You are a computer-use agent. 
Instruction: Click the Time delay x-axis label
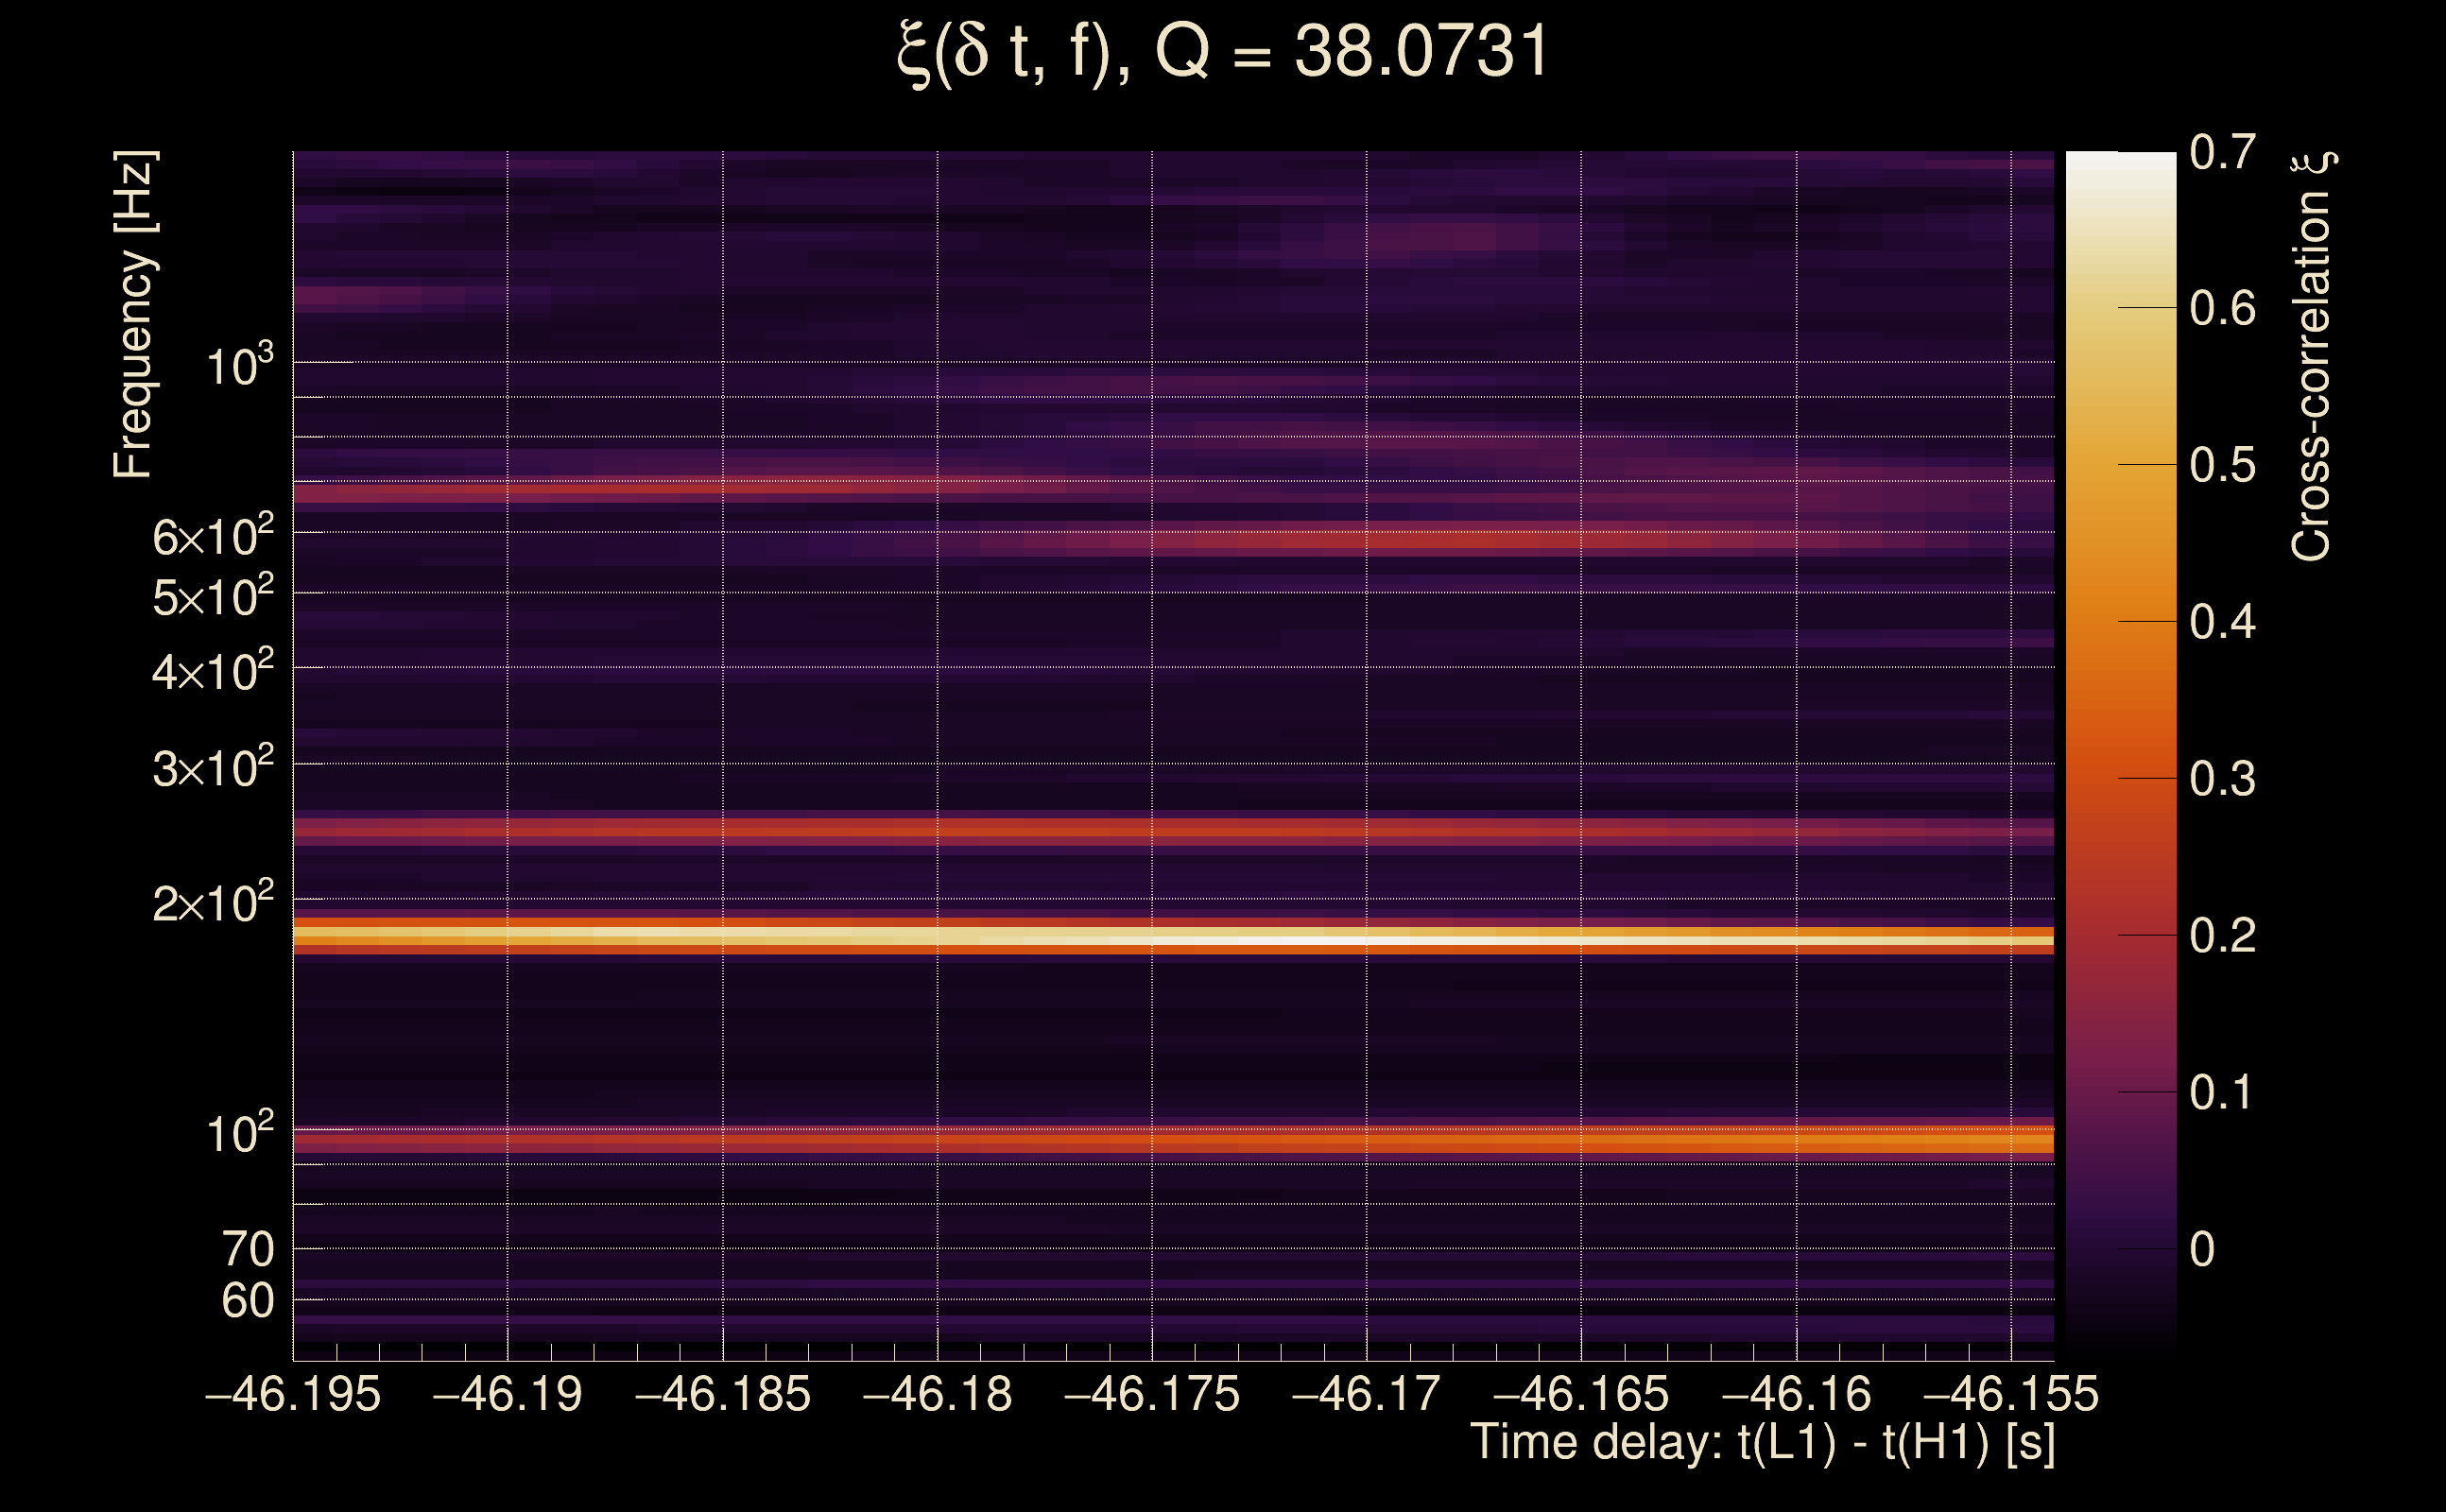(x=1762, y=1442)
